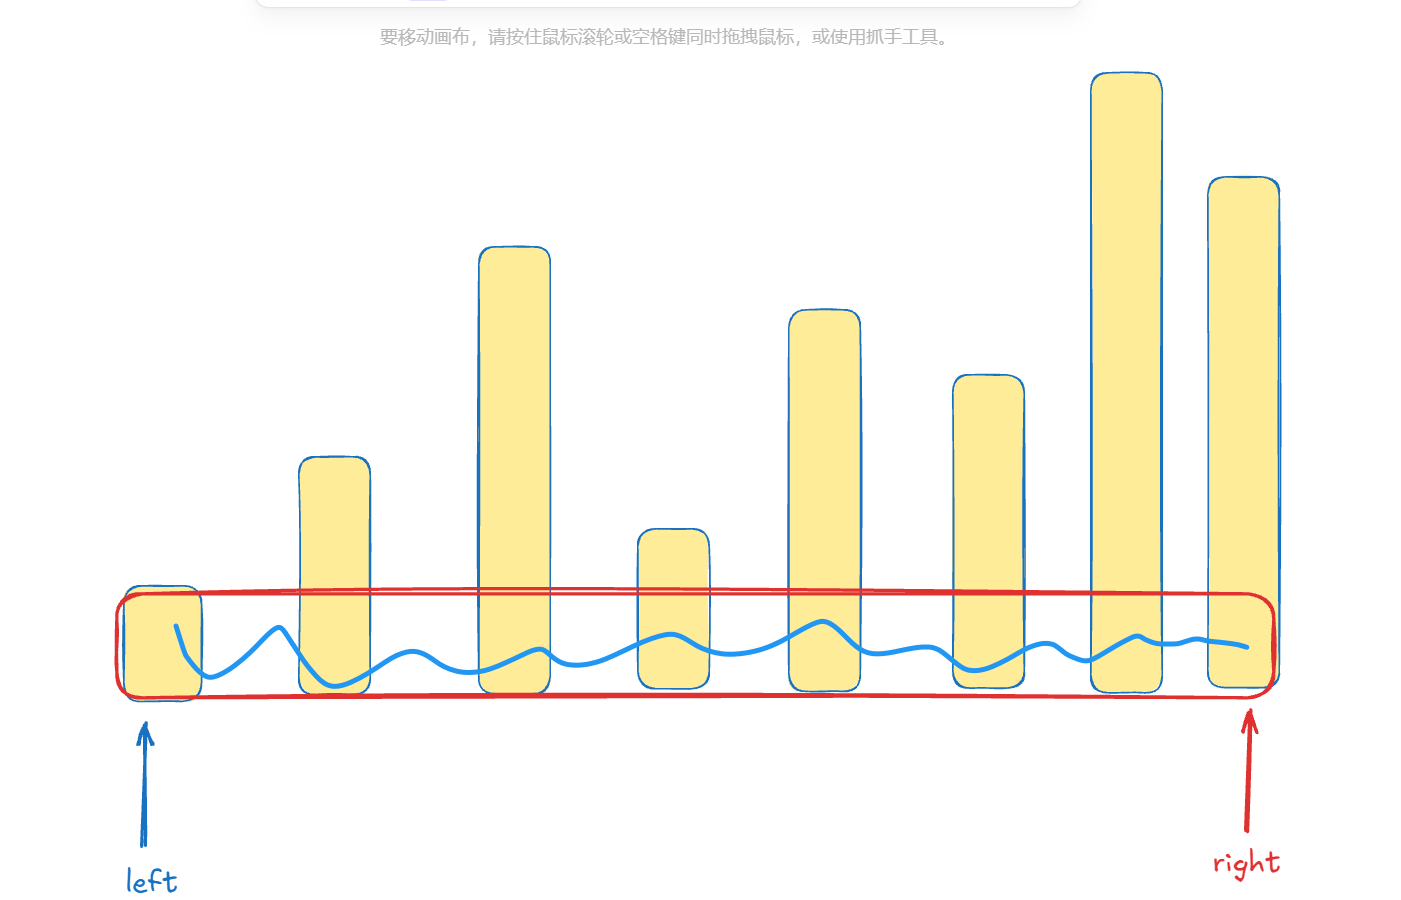Select the "right" text label
1401x900 pixels.
tap(1246, 863)
